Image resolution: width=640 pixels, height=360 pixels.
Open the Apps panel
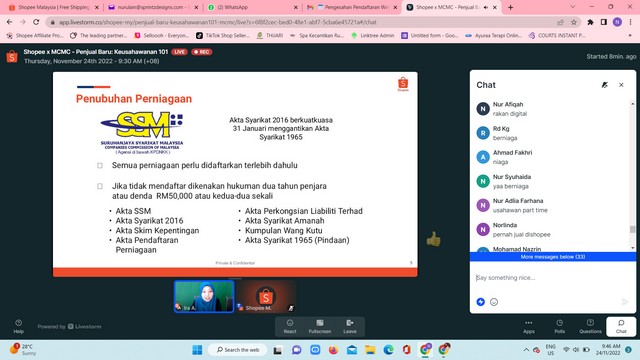pos(529,327)
